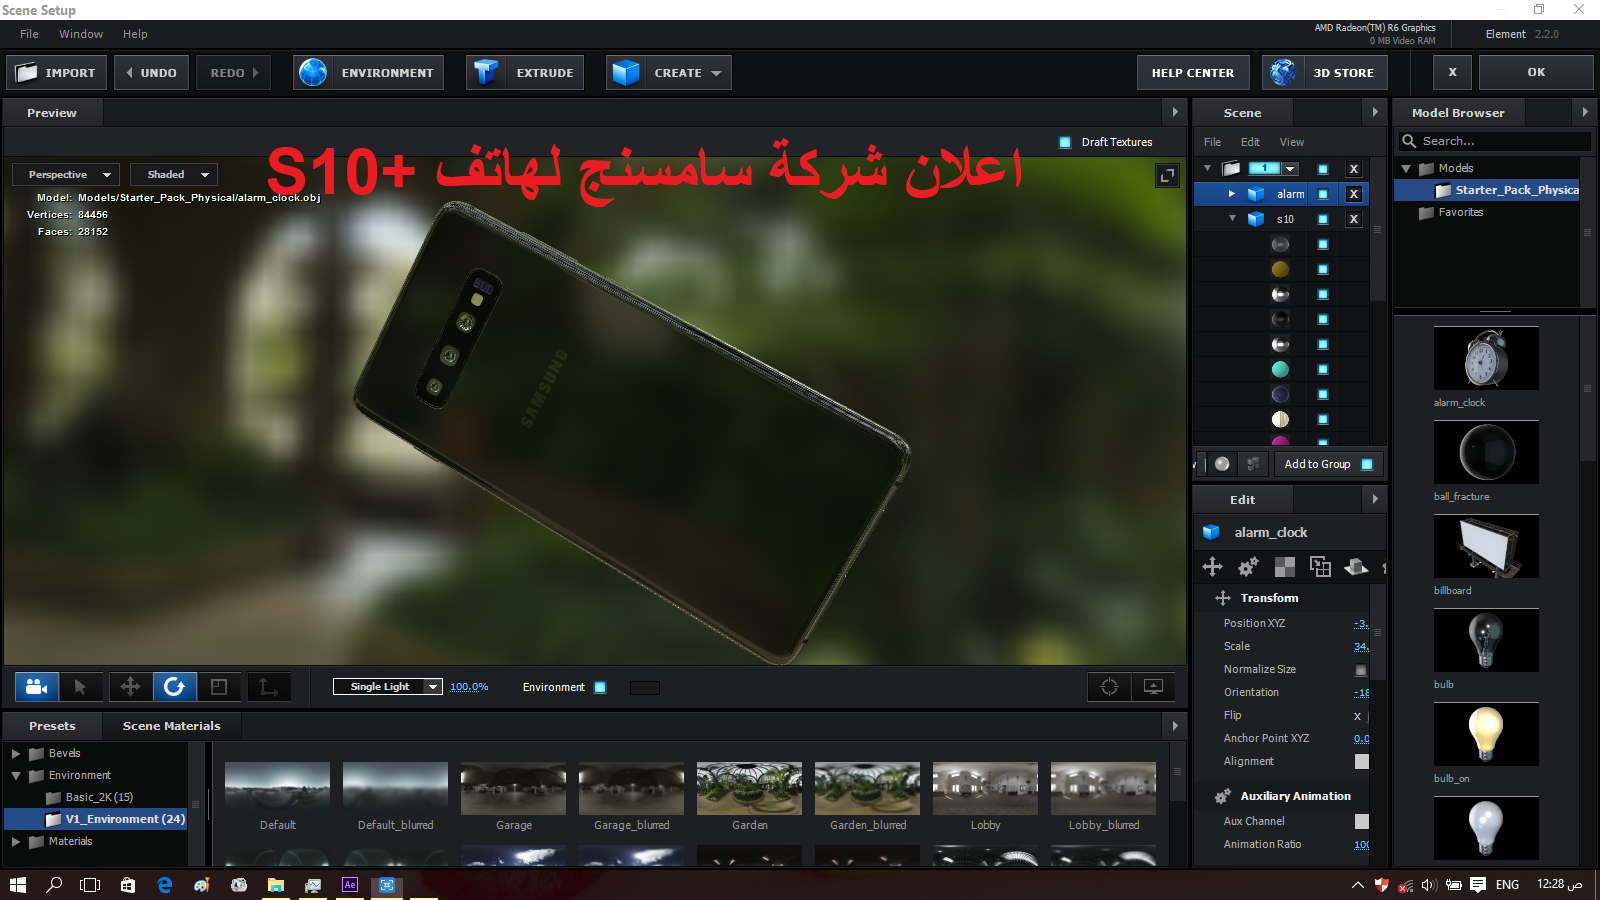Open the After Effects taskbar icon
The width and height of the screenshot is (1600, 900).
pyautogui.click(x=349, y=885)
